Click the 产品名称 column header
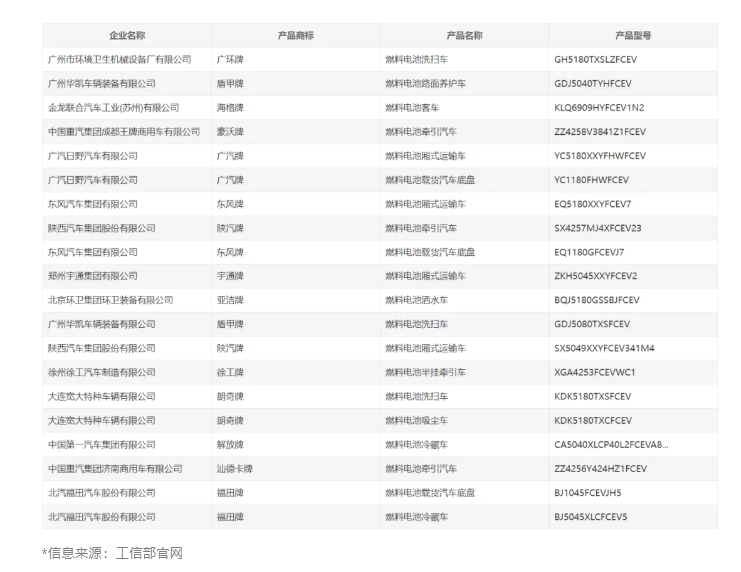 464,35
